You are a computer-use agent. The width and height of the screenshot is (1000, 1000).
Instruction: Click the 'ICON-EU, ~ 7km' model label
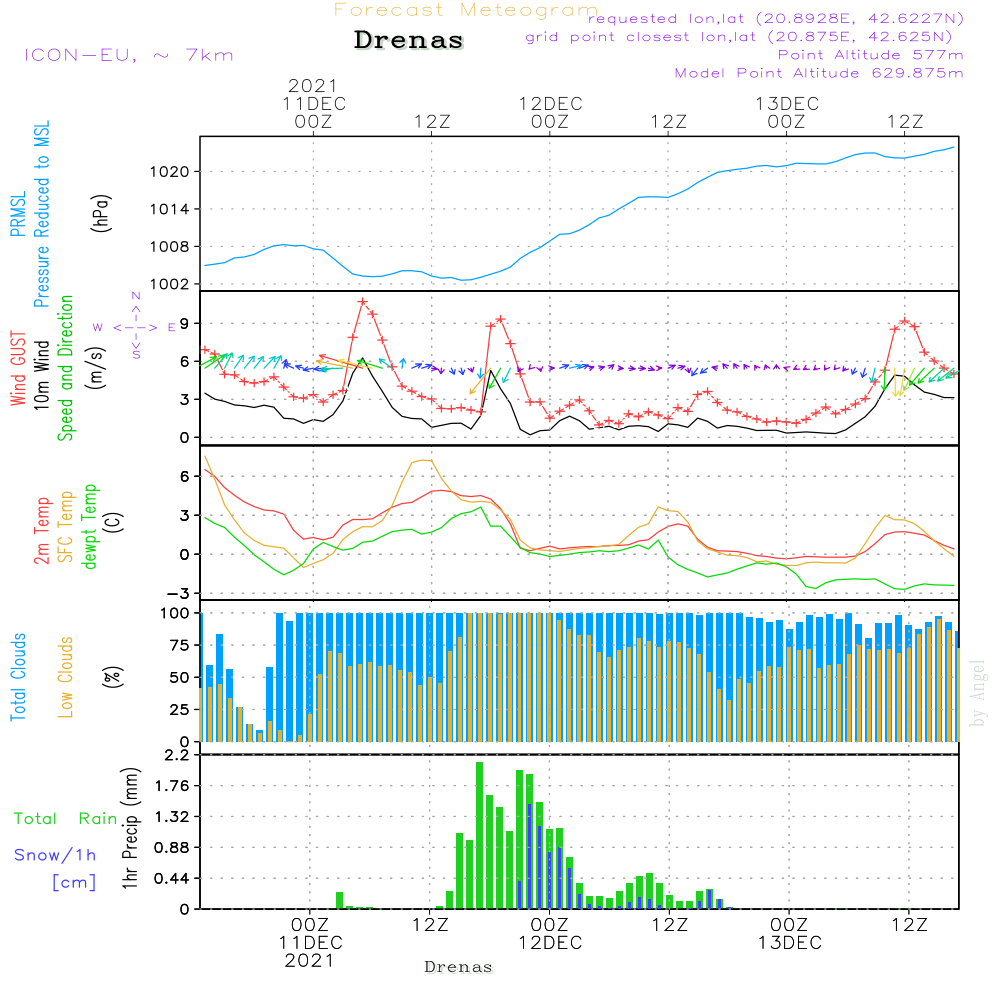coord(129,55)
